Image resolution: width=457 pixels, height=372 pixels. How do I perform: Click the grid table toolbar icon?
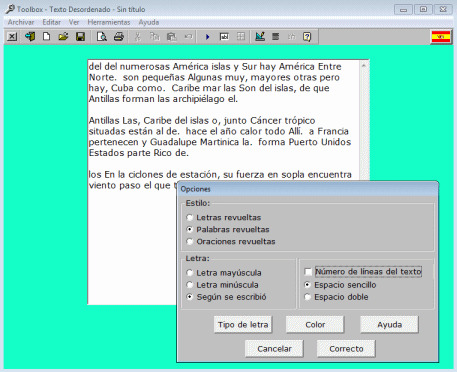tap(241, 37)
